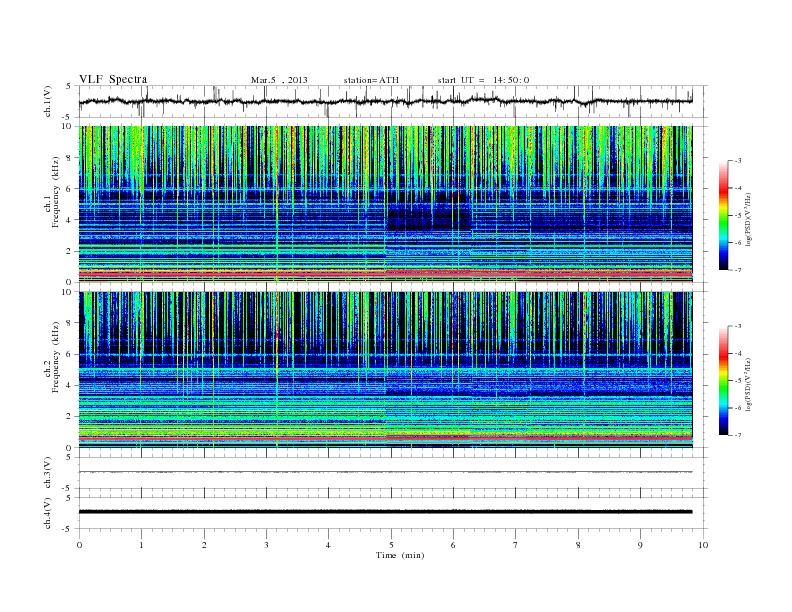Click the '-5' label on ch.1 color bar

tap(738, 216)
